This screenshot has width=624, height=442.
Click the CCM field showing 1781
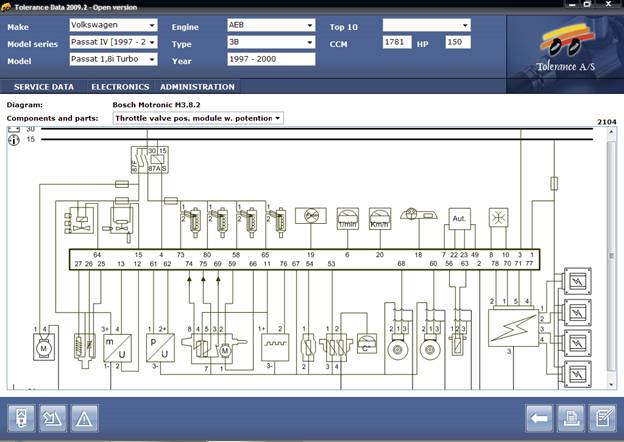point(396,43)
